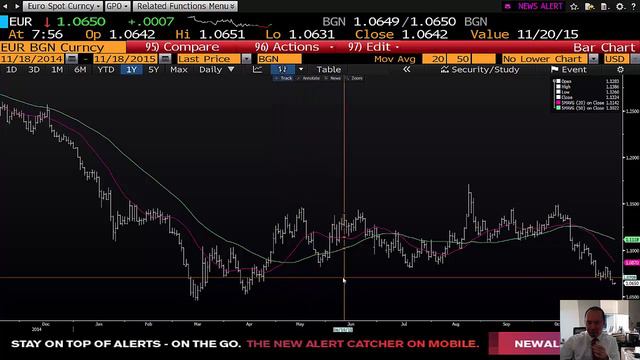Click the Security/Study button
The width and height of the screenshot is (640, 360).
(480, 69)
